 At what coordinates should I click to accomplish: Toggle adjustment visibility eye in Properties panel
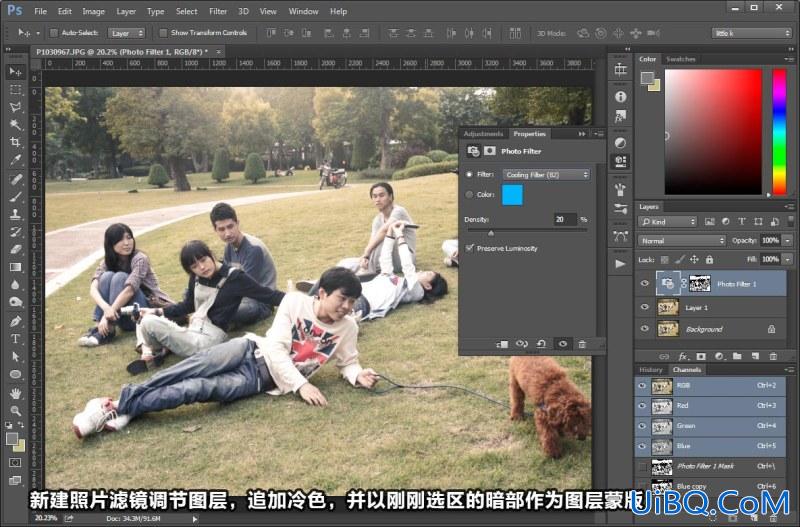click(x=562, y=344)
